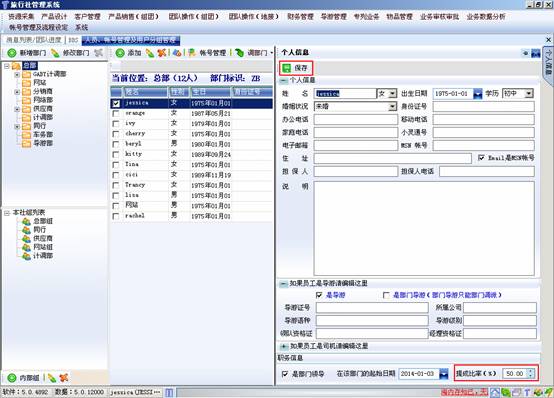The image size is (554, 398).
Task: Check the checkbox for the cherry row
Action: click(x=116, y=134)
